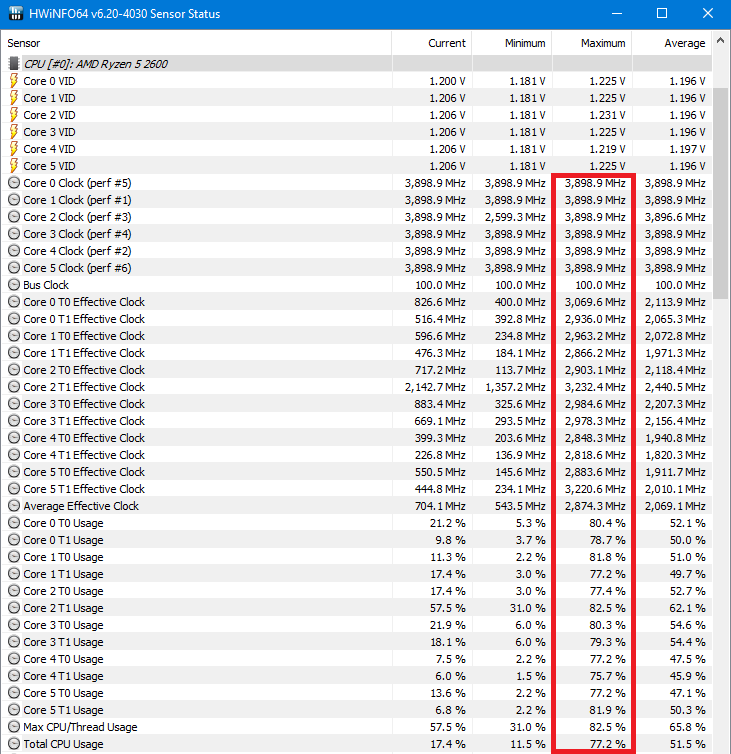Screen dimensions: 731x754
Task: Click the 3,069.6 MHz maximum of Core 0 T0 Effective Clock
Action: 595,302
